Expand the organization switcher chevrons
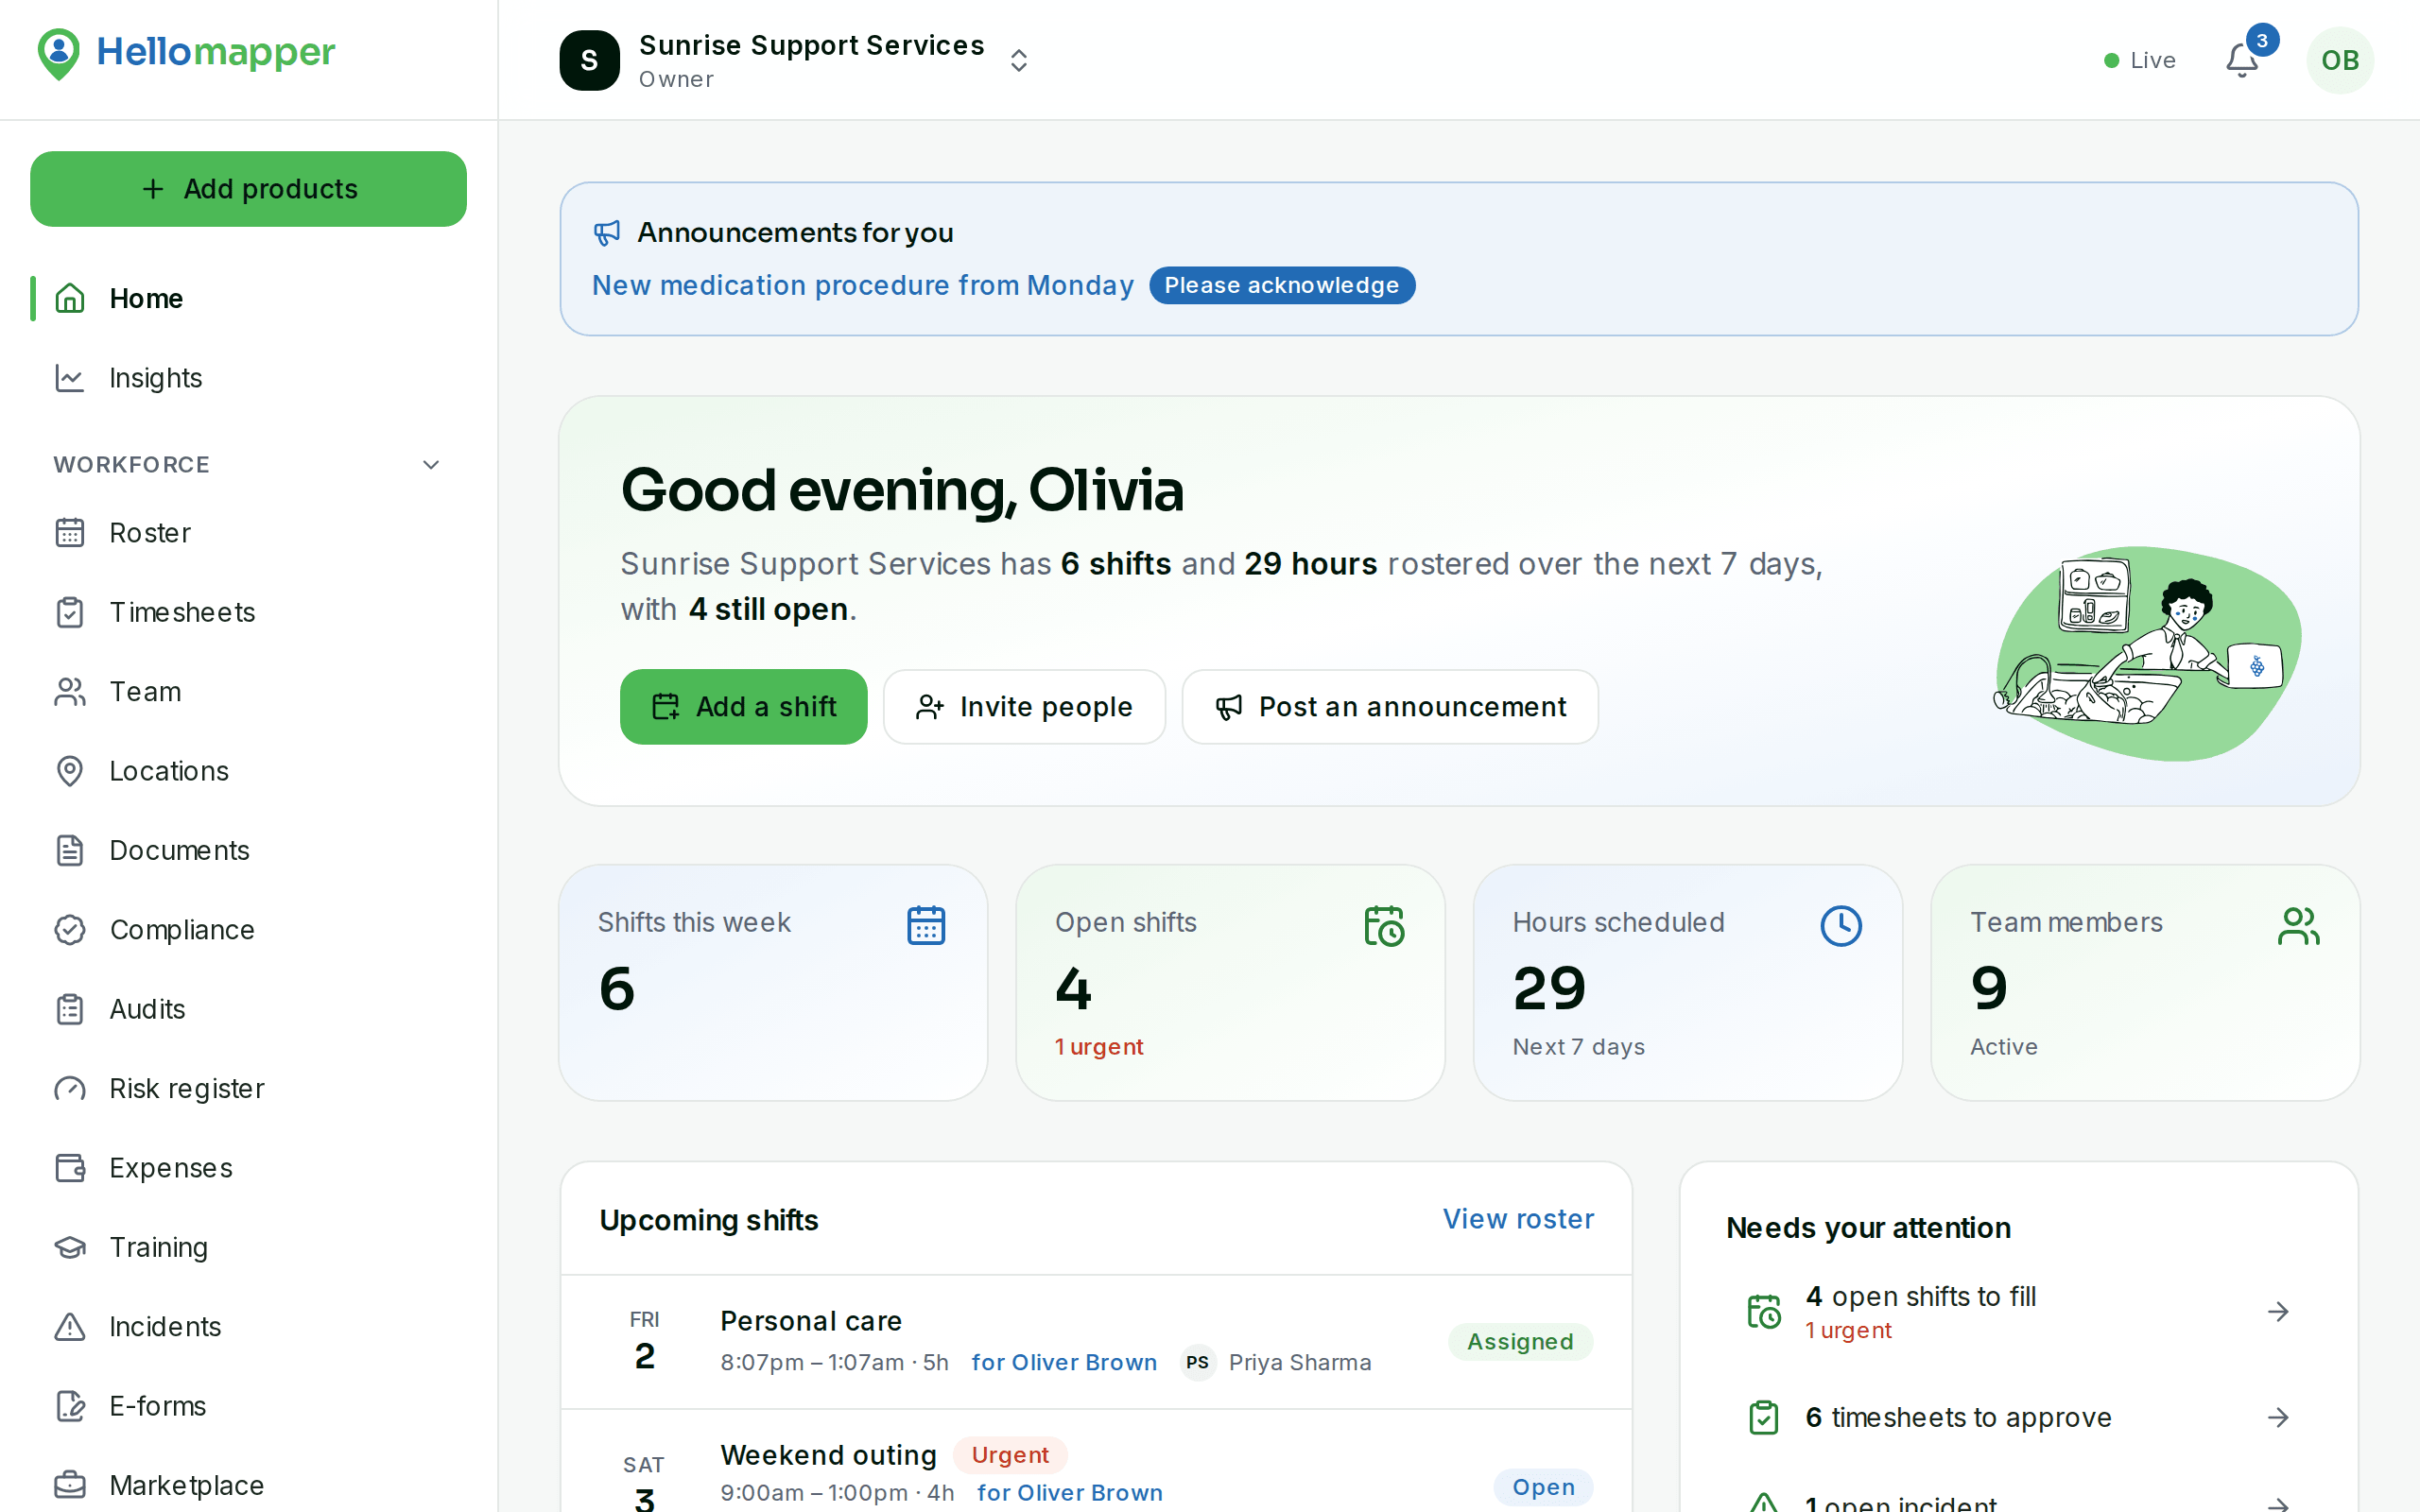The width and height of the screenshot is (2420, 1512). tap(1018, 60)
